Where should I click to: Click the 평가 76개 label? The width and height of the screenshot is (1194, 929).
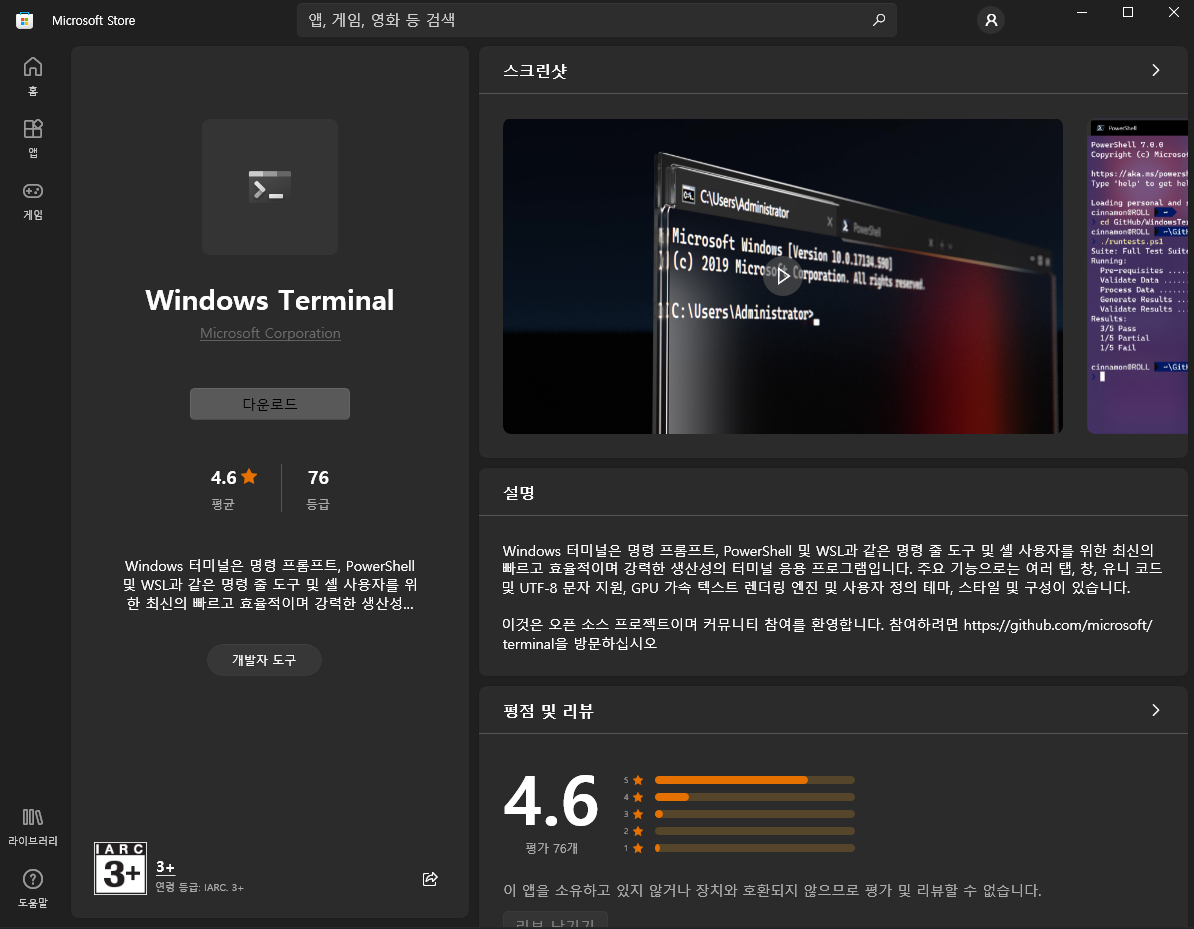551,848
